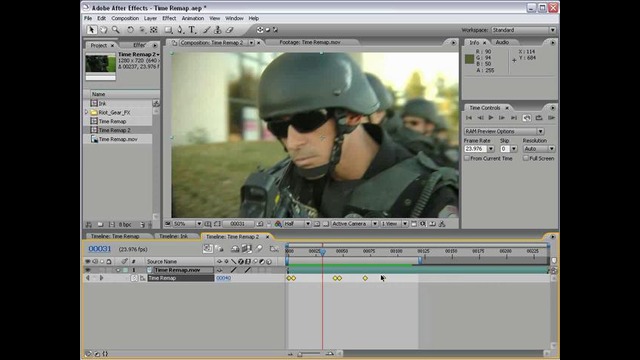Go to previous Time Remap keyframe
Image resolution: width=640 pixels, height=360 pixels.
pos(87,278)
